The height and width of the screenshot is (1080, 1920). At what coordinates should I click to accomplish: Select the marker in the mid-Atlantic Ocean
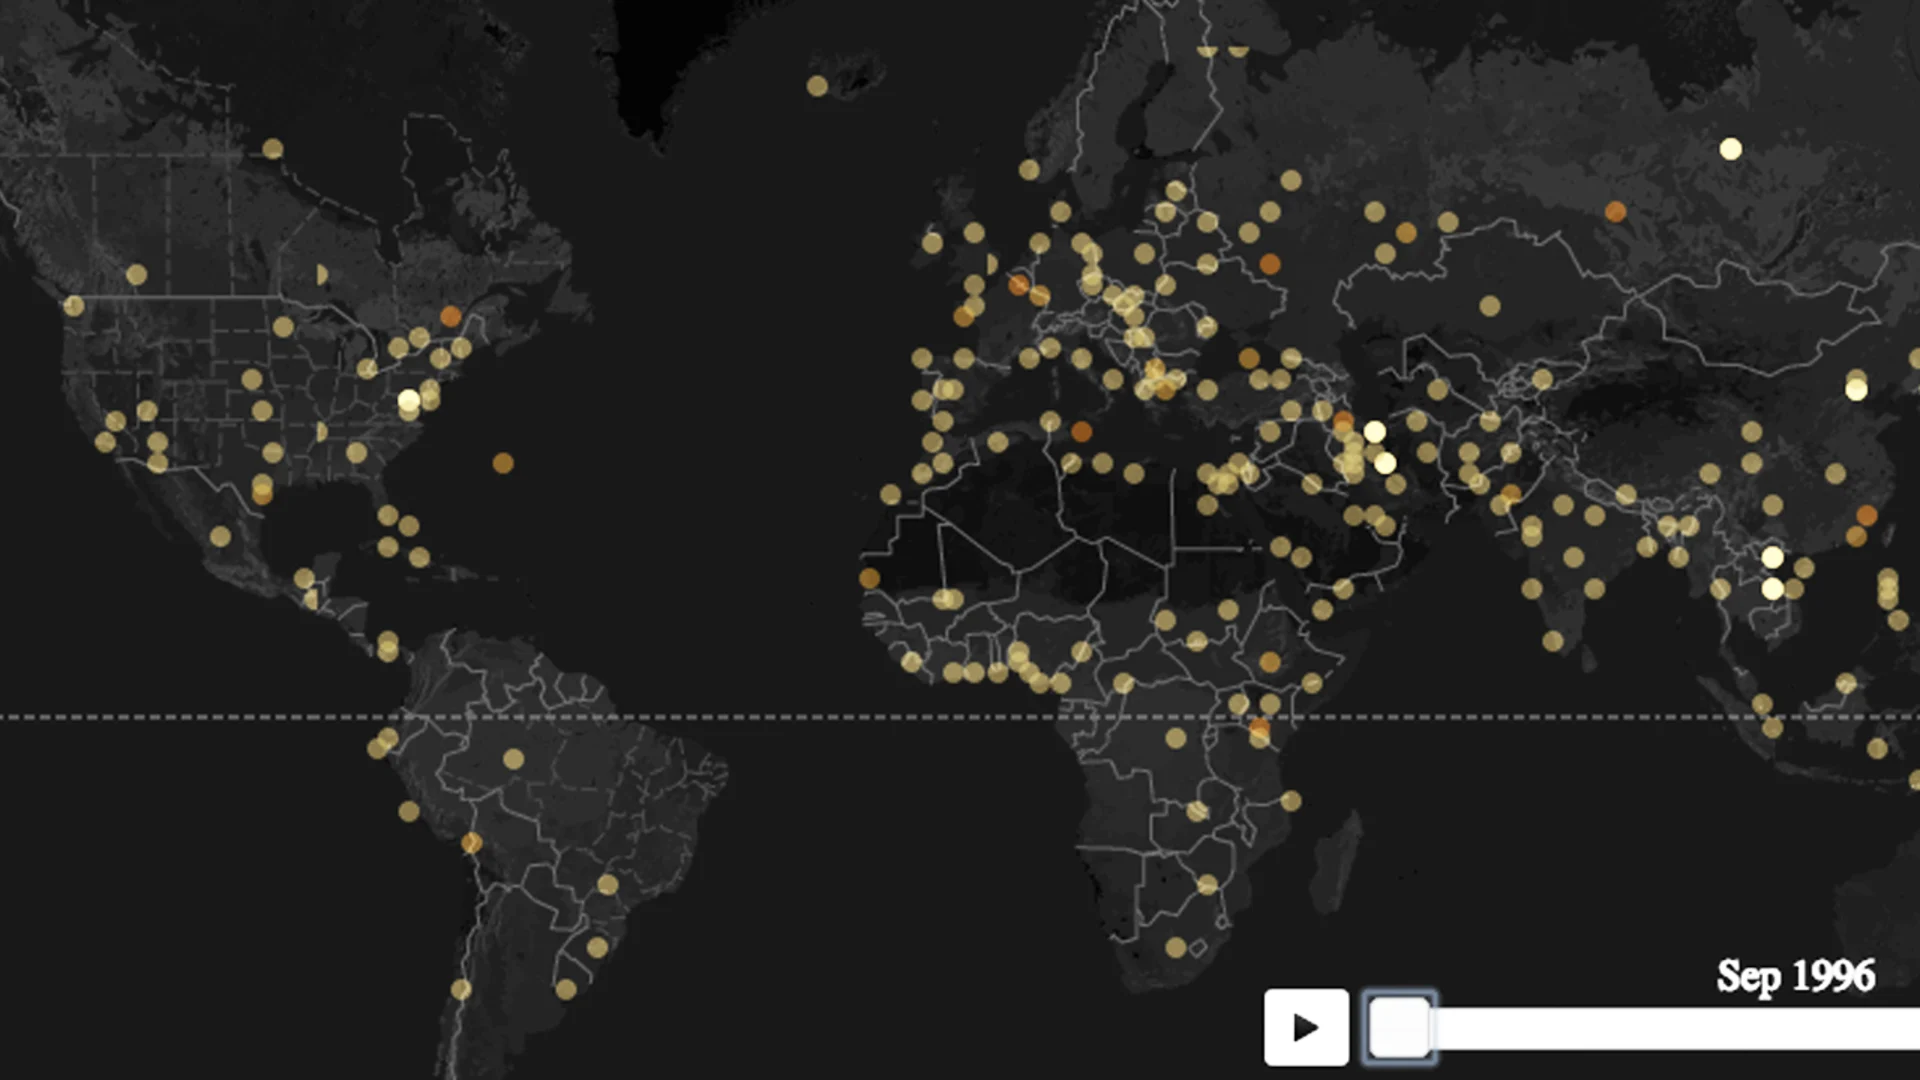(x=505, y=463)
